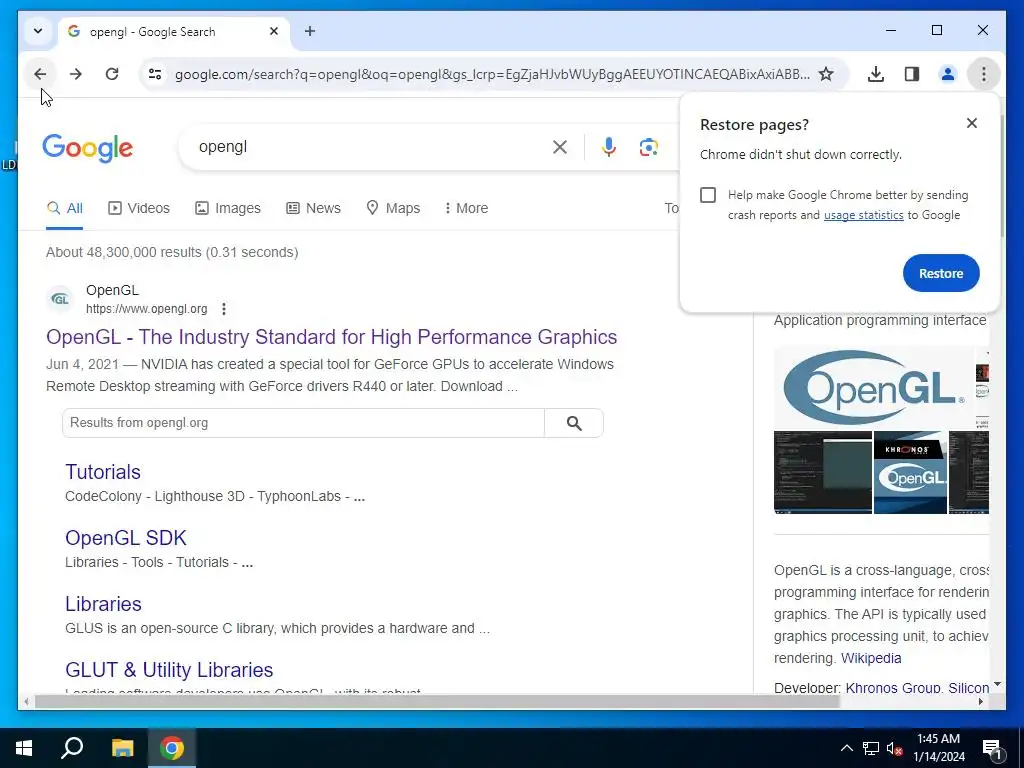Expand the More search options
1024x768 pixels.
(466, 208)
